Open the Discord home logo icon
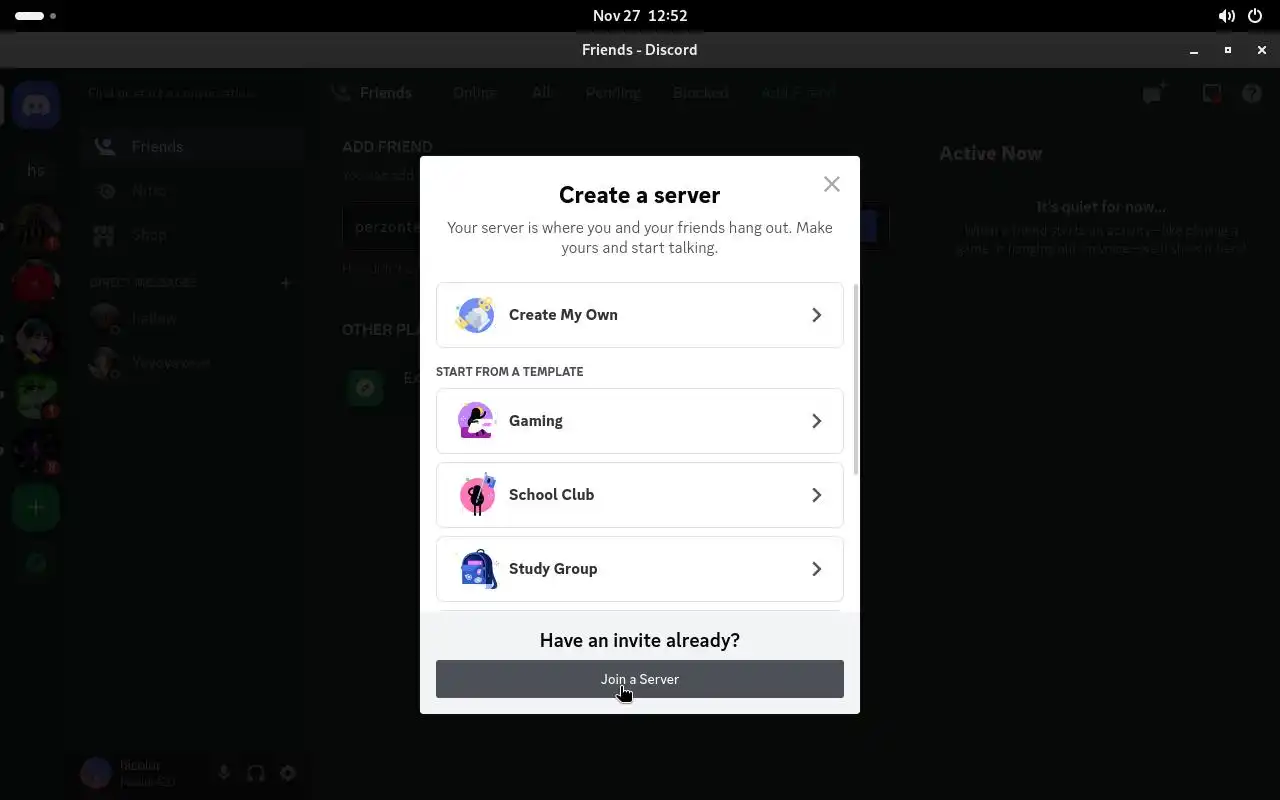The height and width of the screenshot is (800, 1280). [36, 105]
